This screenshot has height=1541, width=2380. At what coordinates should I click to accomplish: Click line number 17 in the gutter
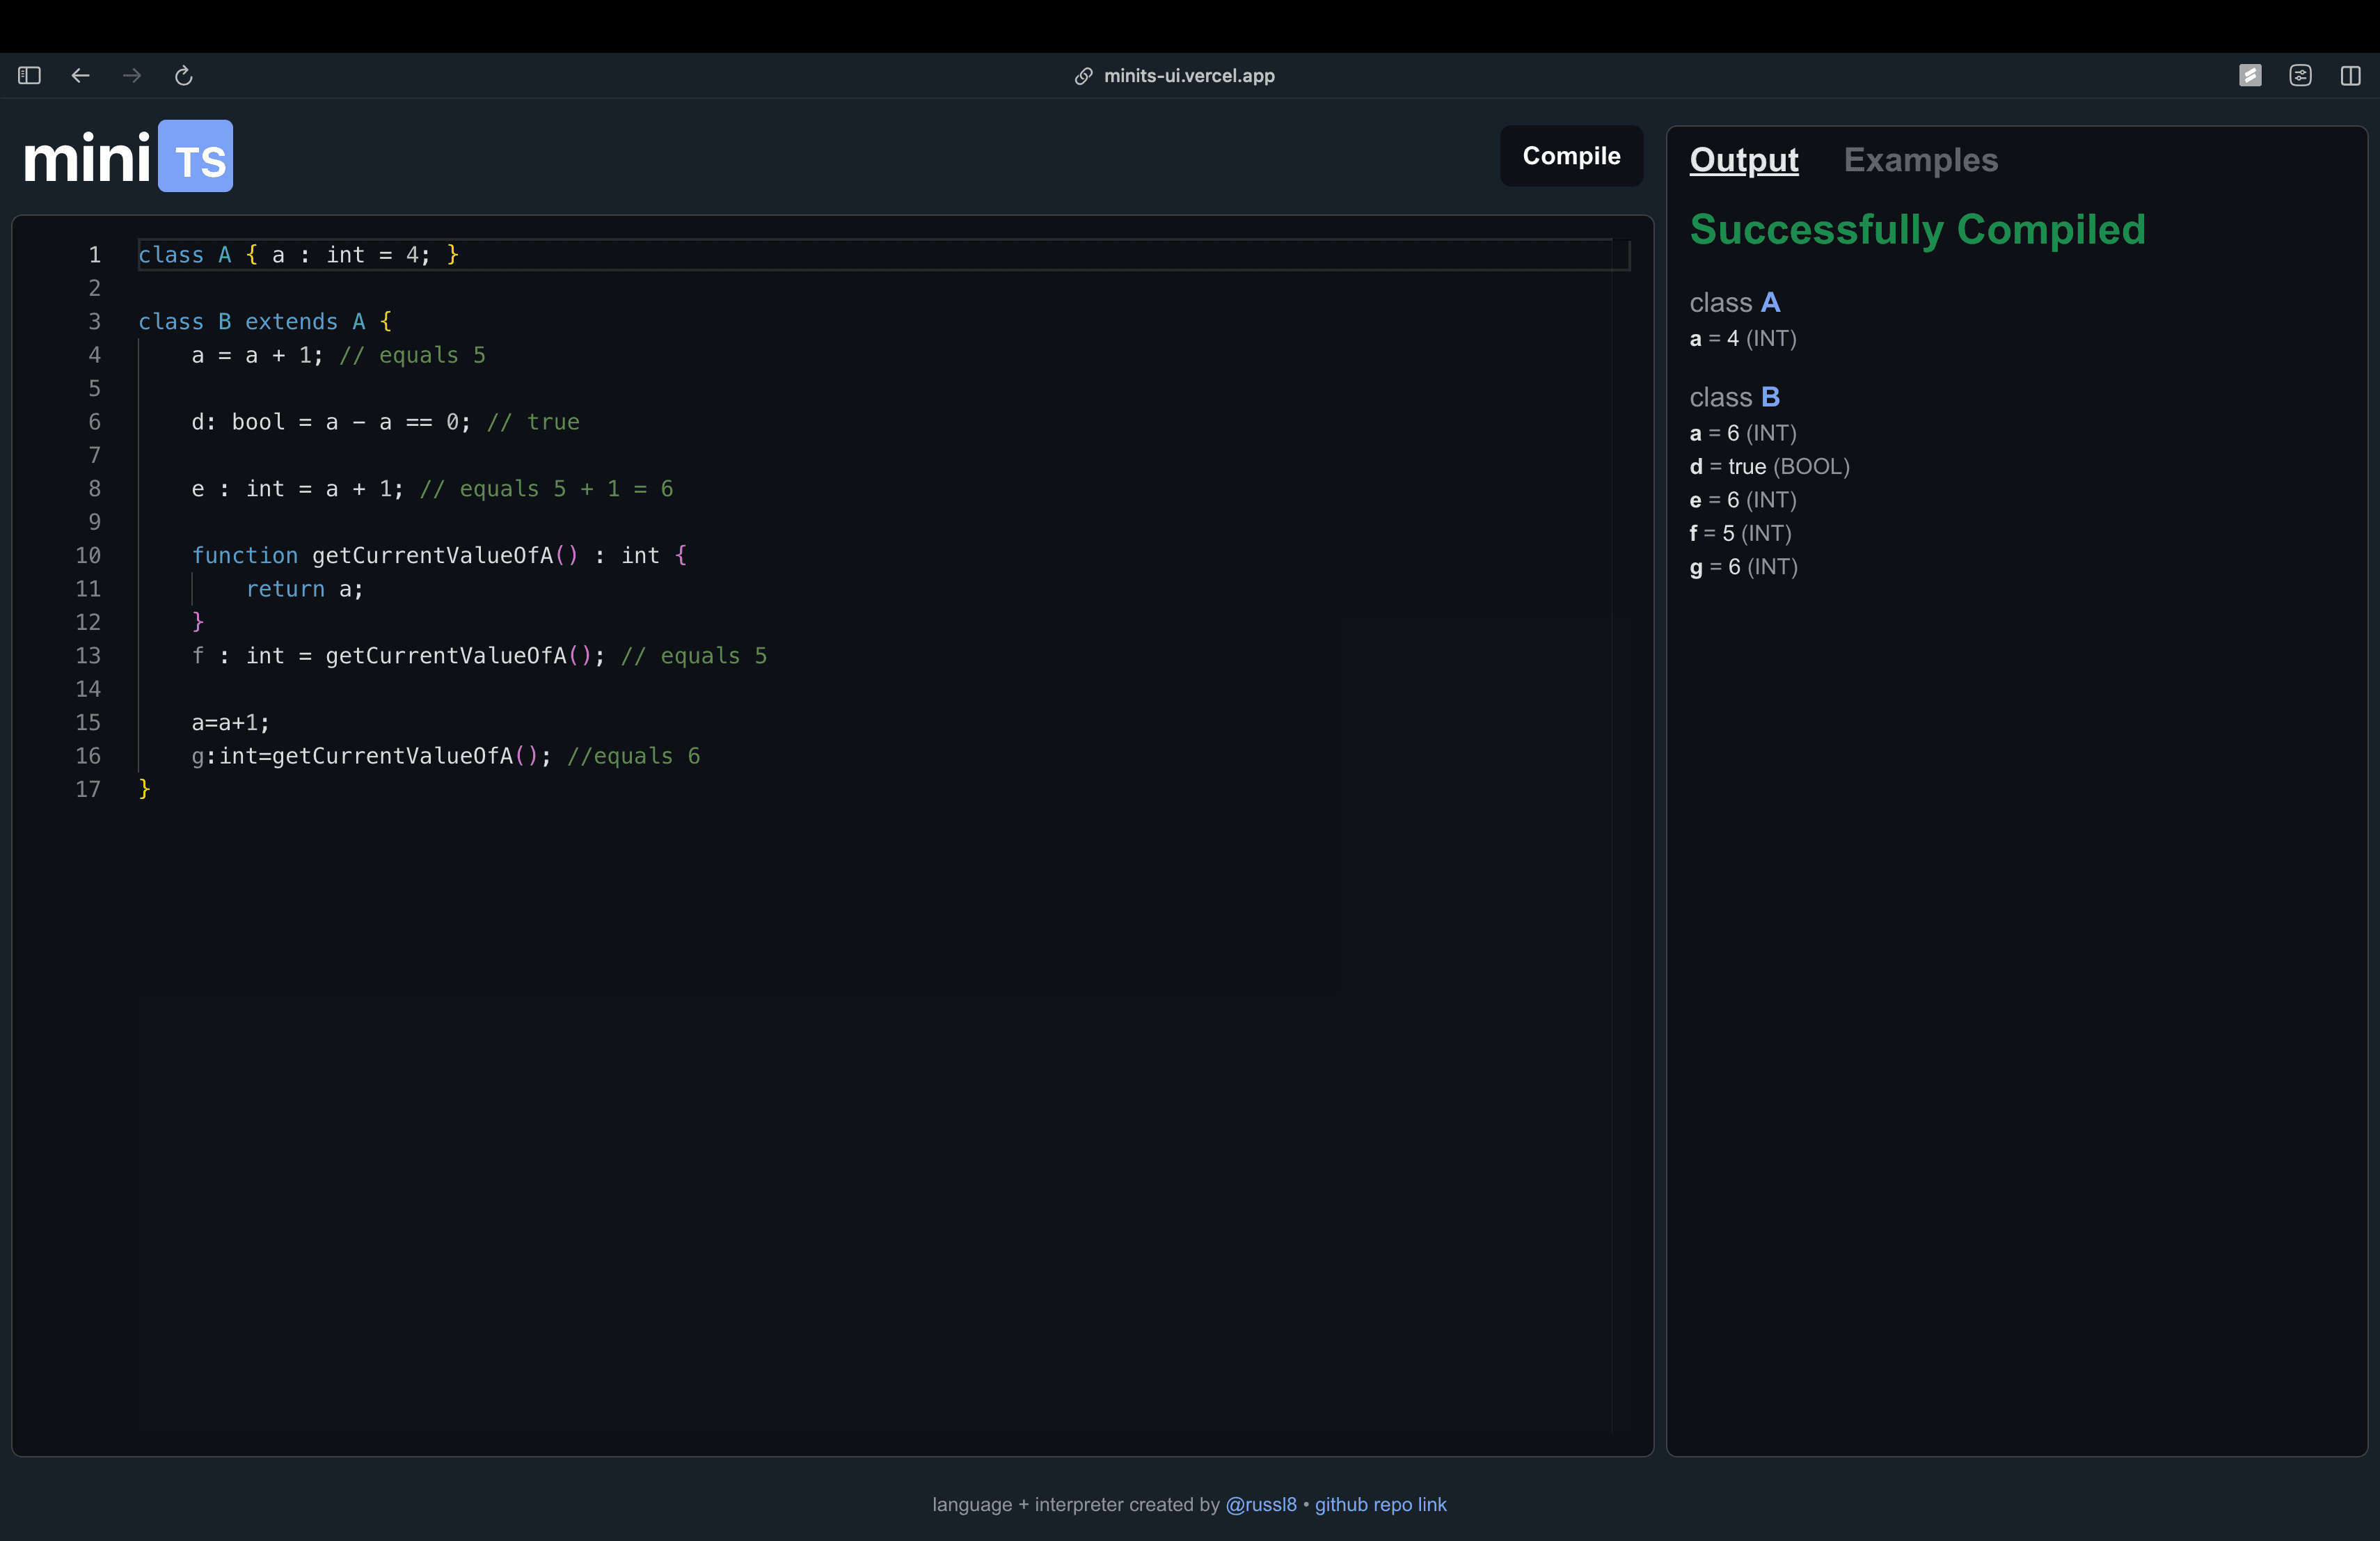[88, 789]
